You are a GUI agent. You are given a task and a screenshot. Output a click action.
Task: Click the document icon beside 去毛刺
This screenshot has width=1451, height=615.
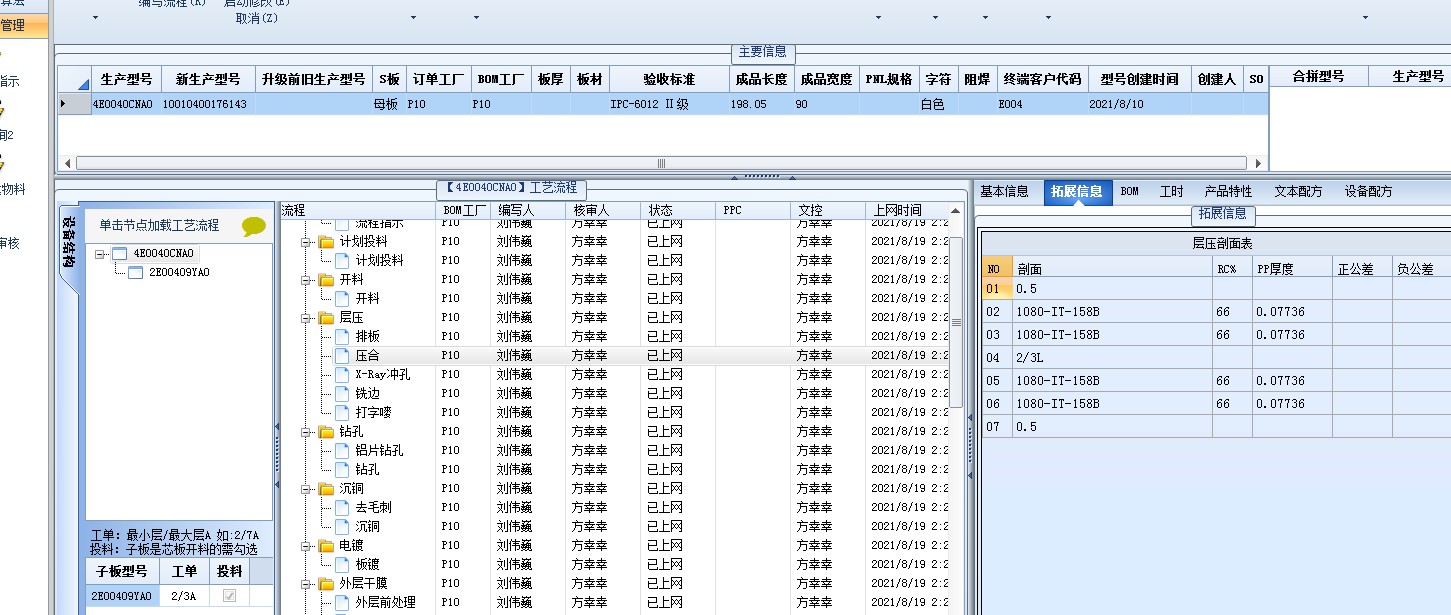point(342,508)
